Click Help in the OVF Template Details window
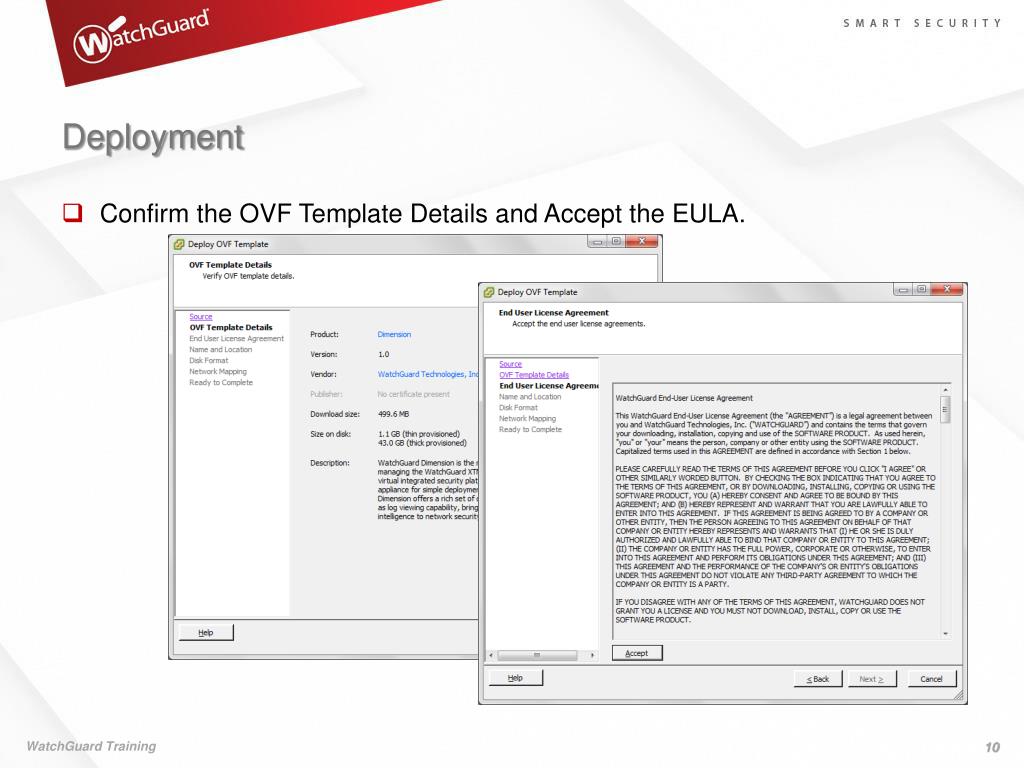The height and width of the screenshot is (768, 1024). (206, 632)
